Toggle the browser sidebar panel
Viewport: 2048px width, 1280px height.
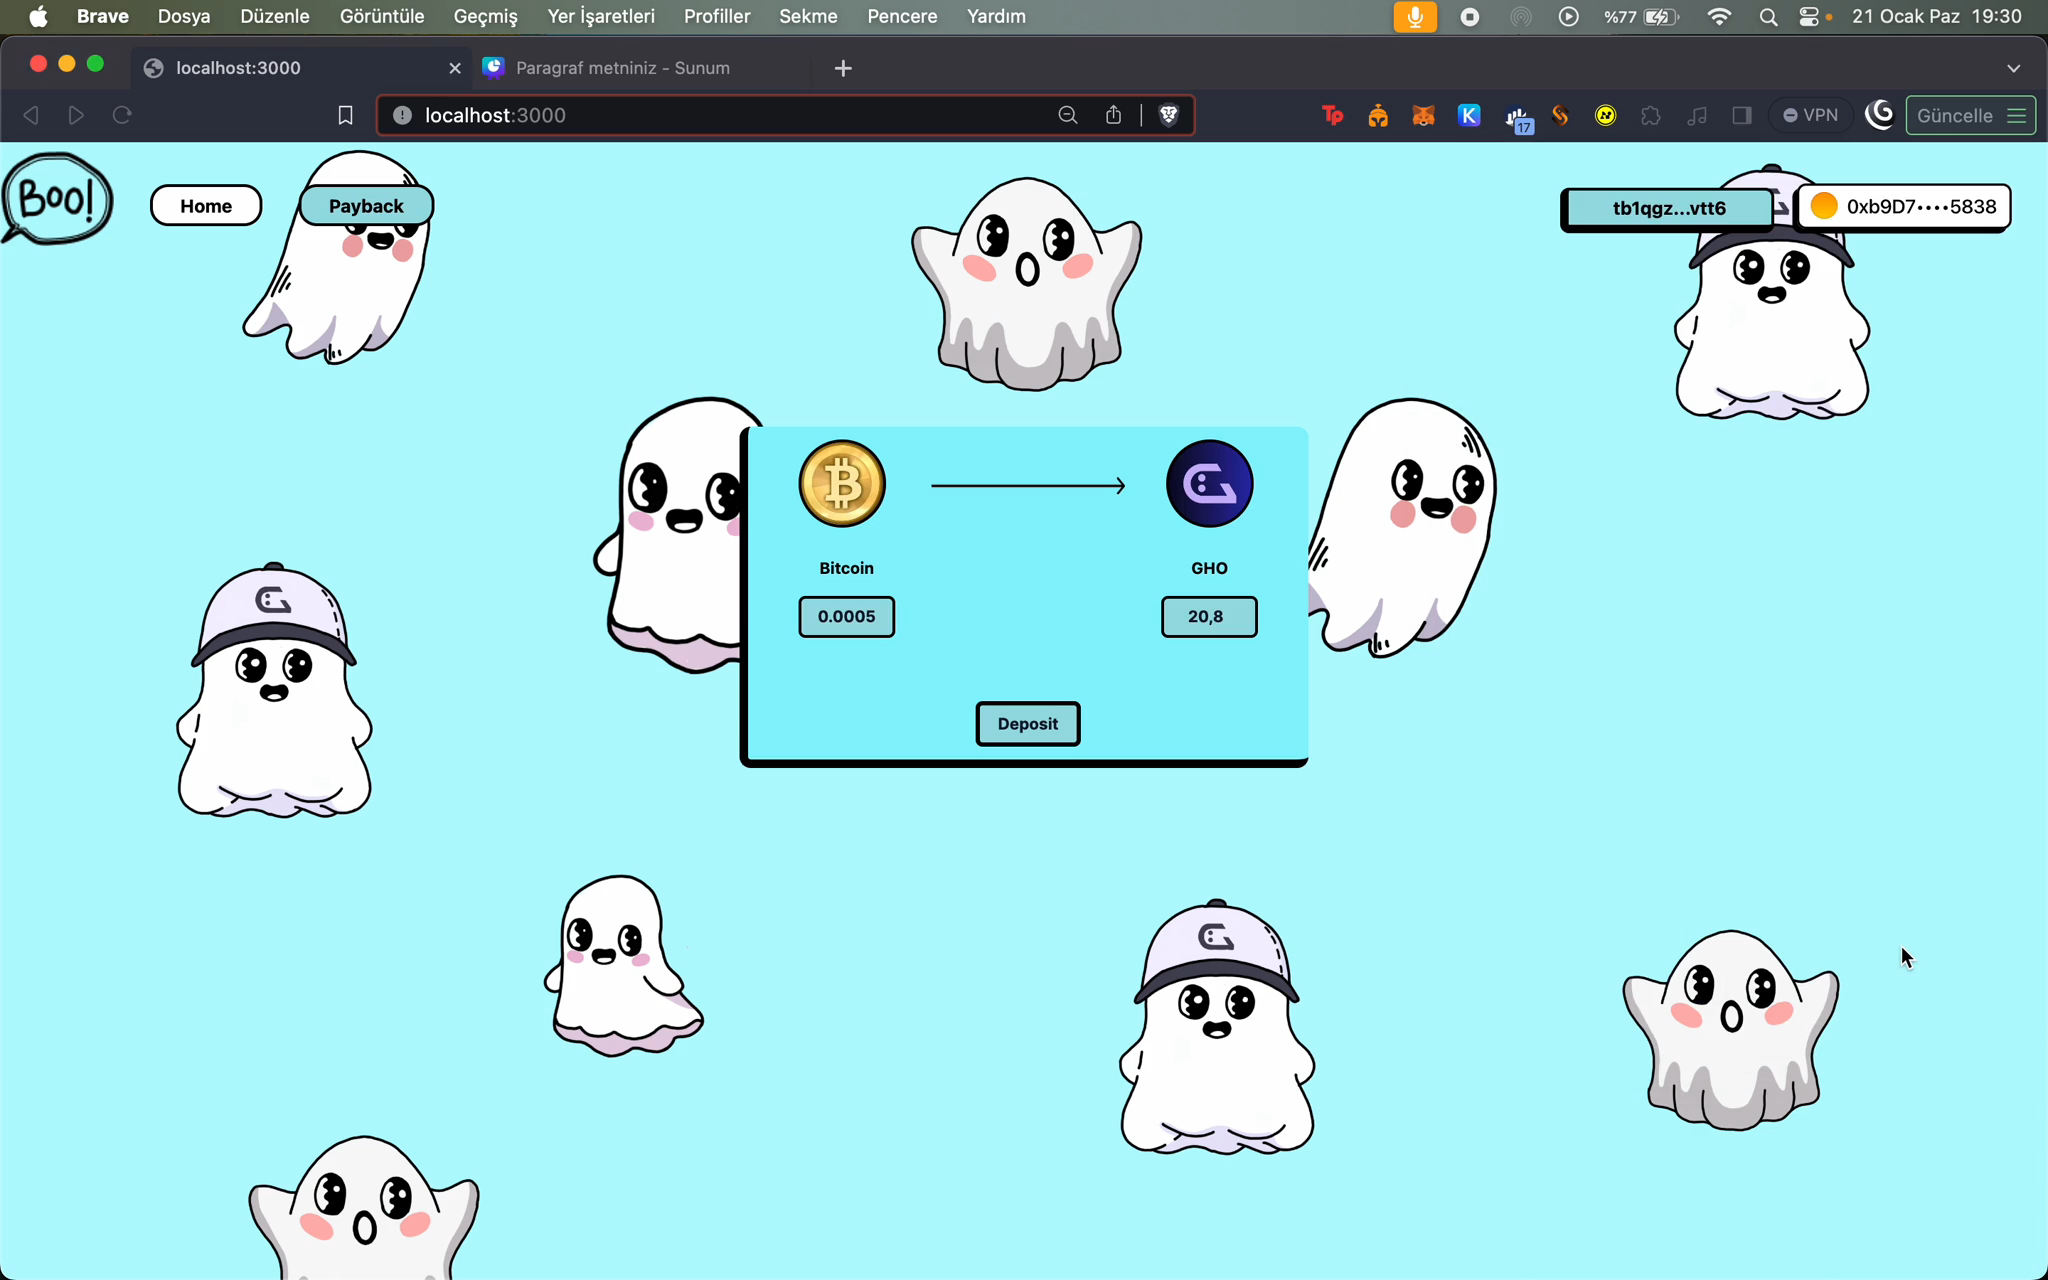(1742, 115)
